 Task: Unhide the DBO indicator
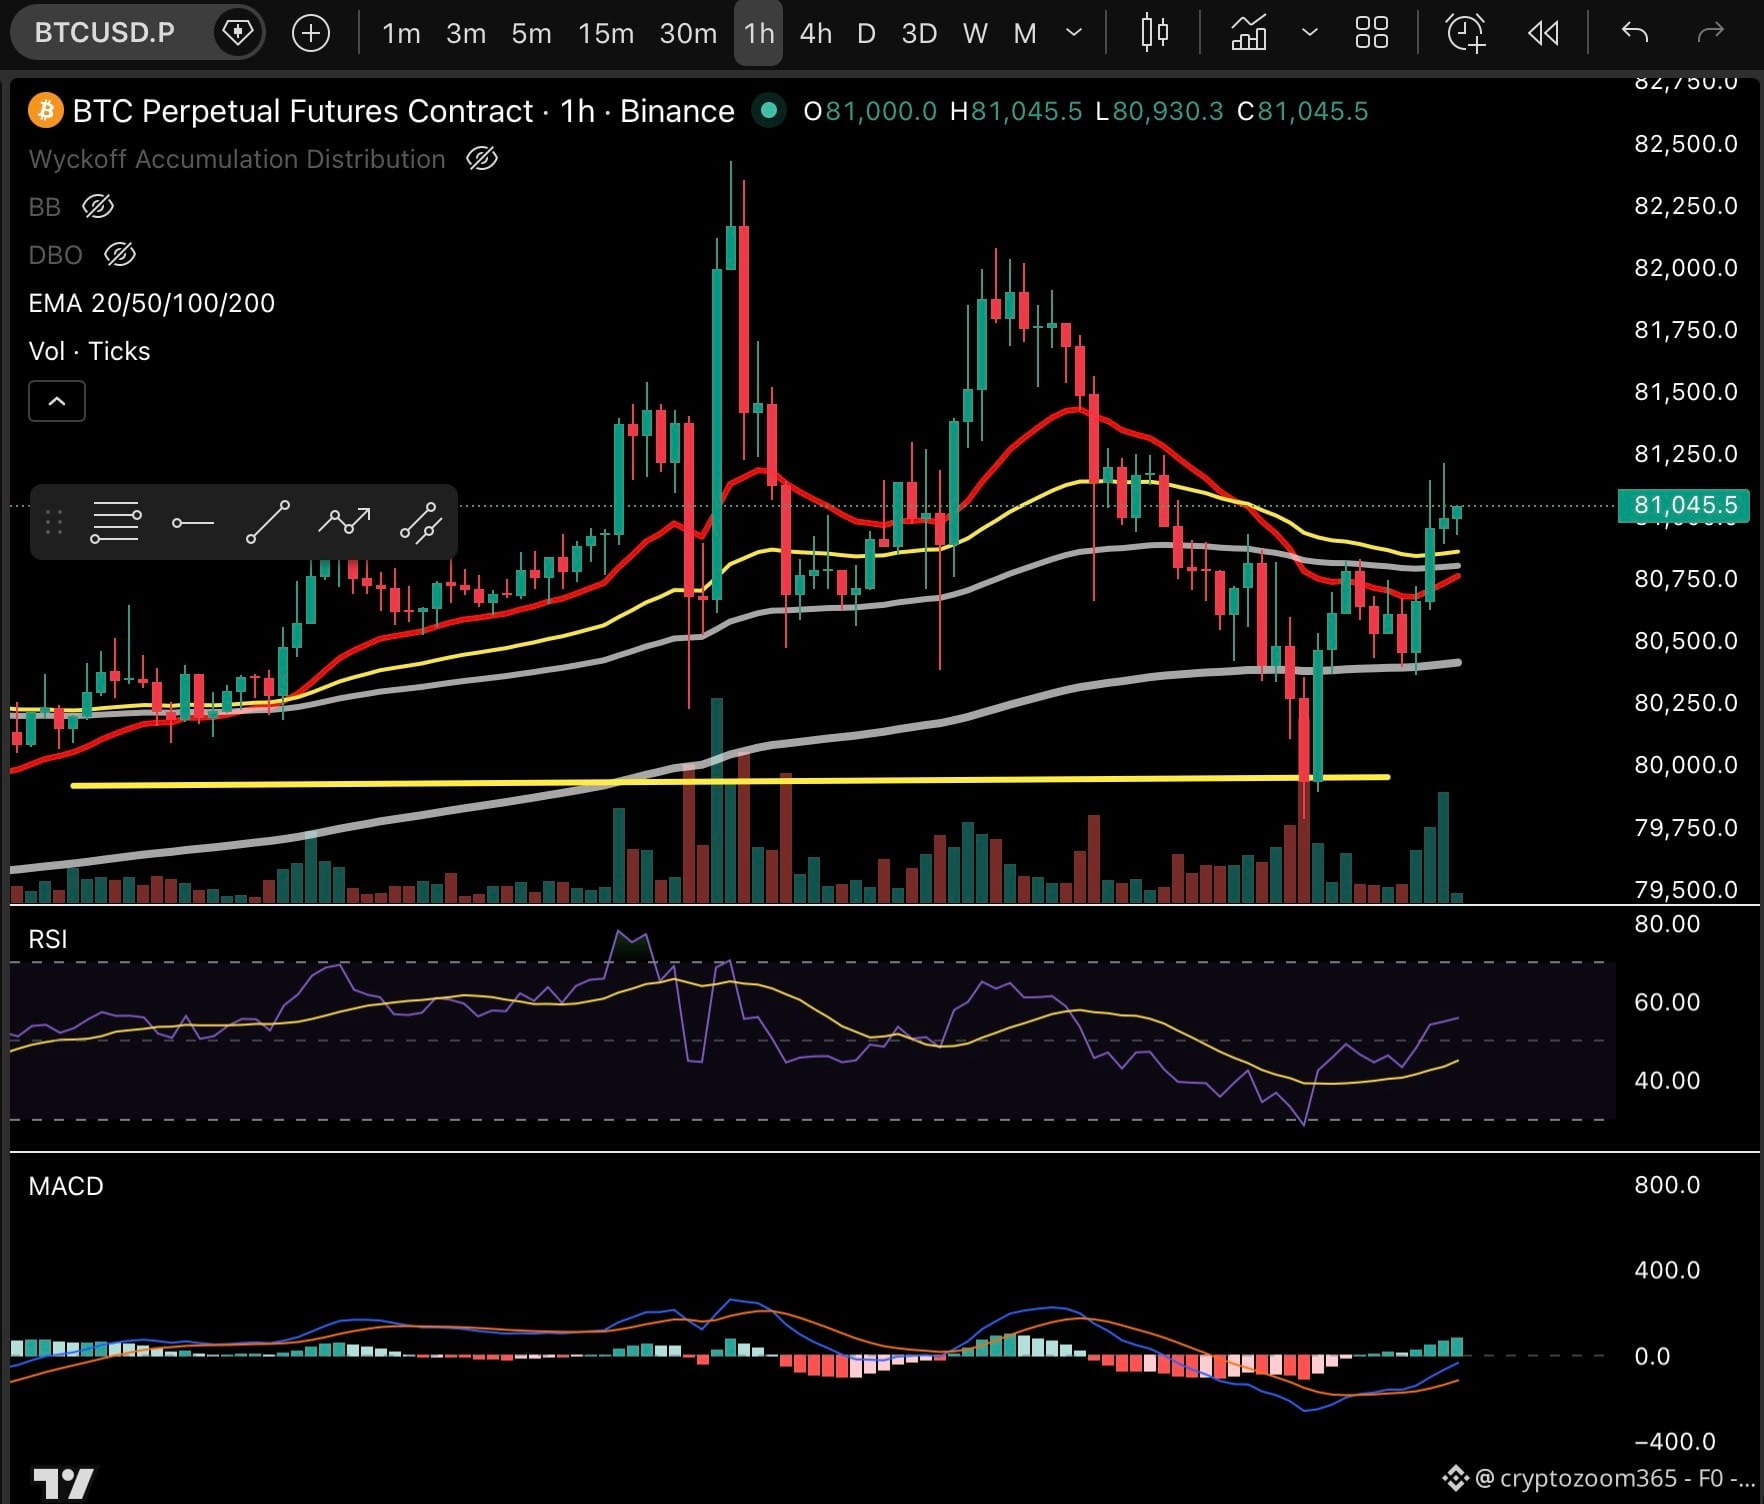tap(120, 254)
